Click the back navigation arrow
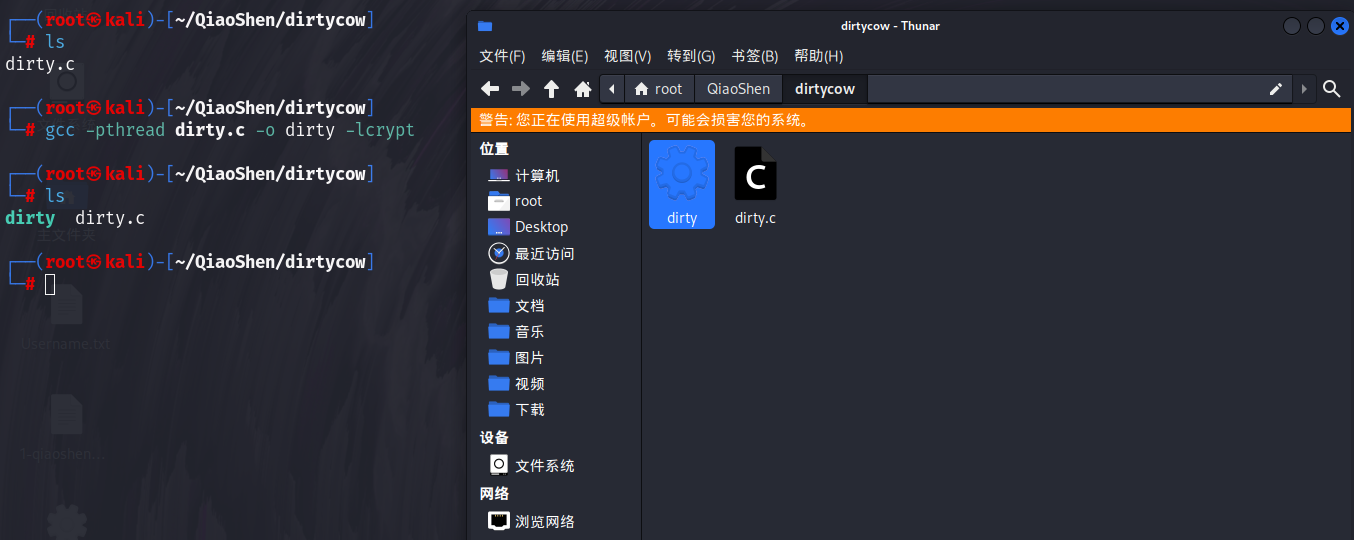 coord(490,89)
